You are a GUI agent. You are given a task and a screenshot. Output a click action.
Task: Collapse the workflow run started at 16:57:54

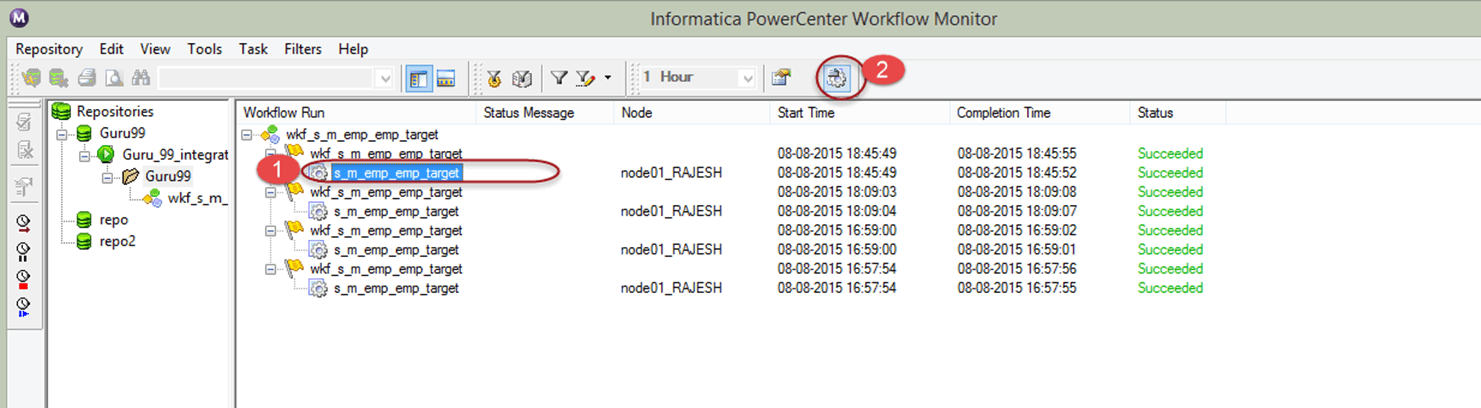click(270, 269)
